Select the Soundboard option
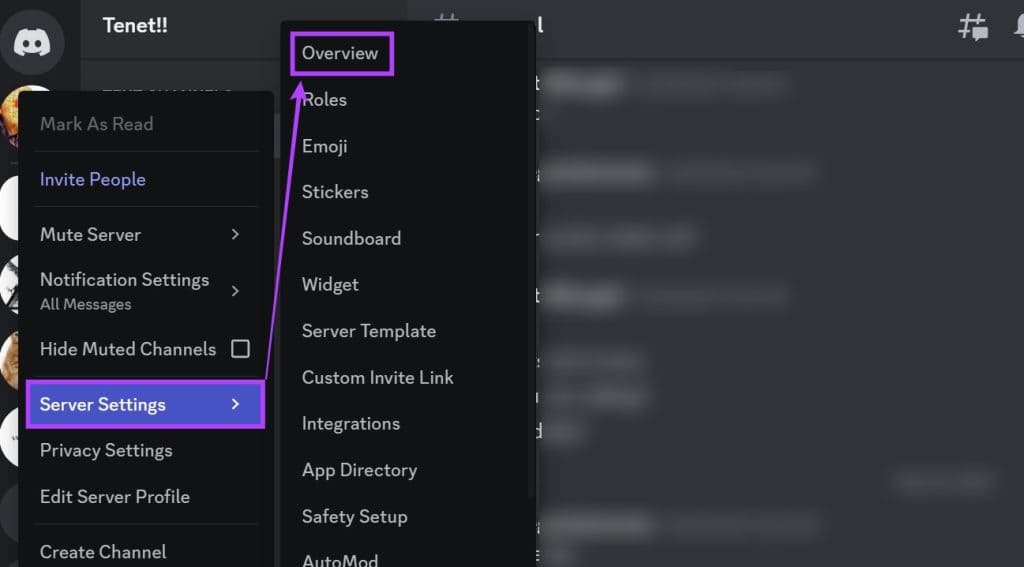Viewport: 1024px width, 567px height. (x=351, y=238)
